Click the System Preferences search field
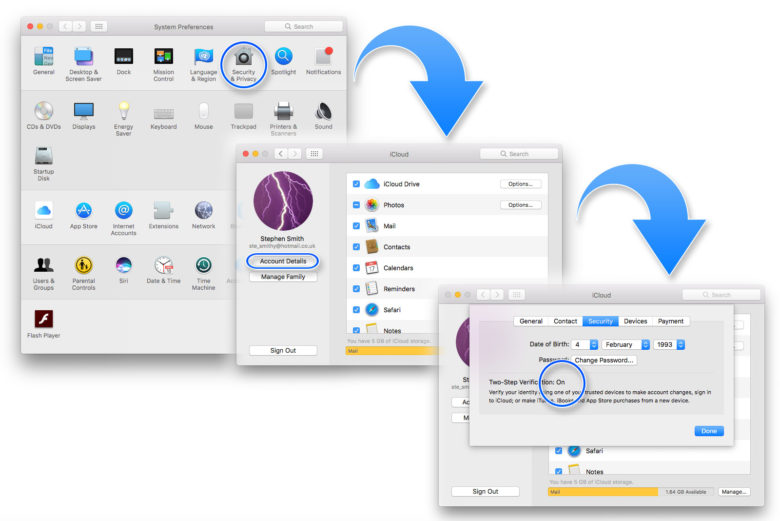 303,26
